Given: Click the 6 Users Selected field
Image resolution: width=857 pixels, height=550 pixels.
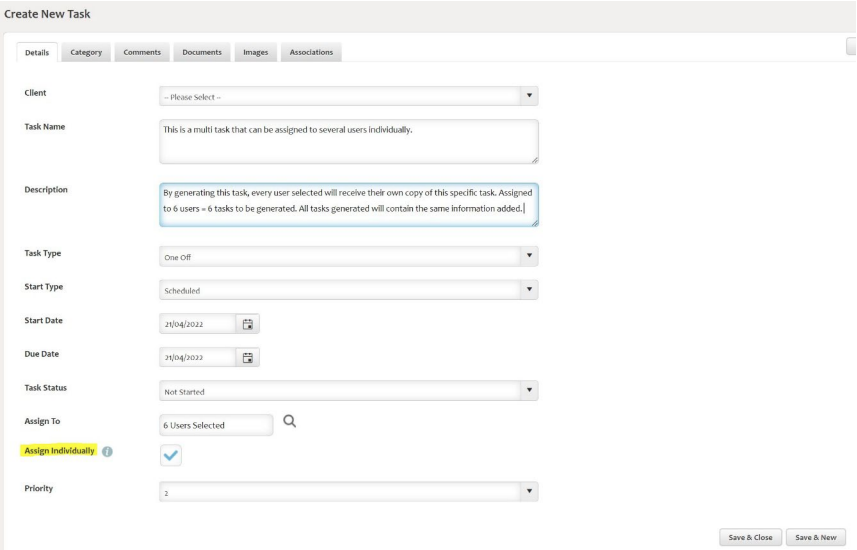Looking at the screenshot, I should pyautogui.click(x=216, y=425).
